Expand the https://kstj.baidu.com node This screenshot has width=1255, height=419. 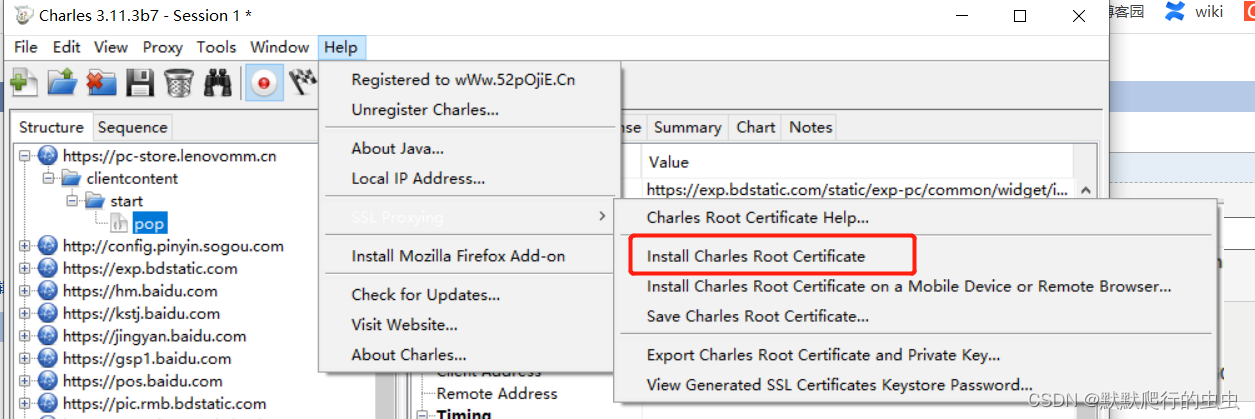coord(25,314)
